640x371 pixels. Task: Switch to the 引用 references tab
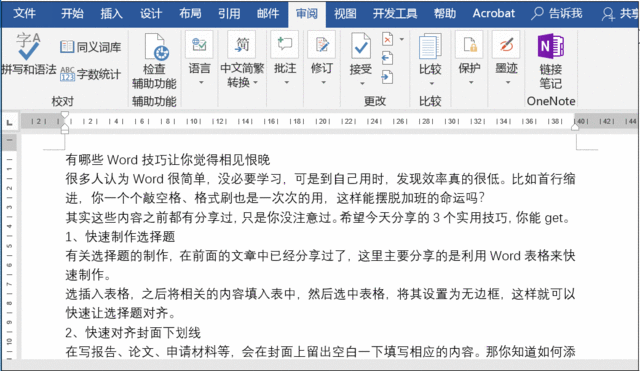pos(229,13)
